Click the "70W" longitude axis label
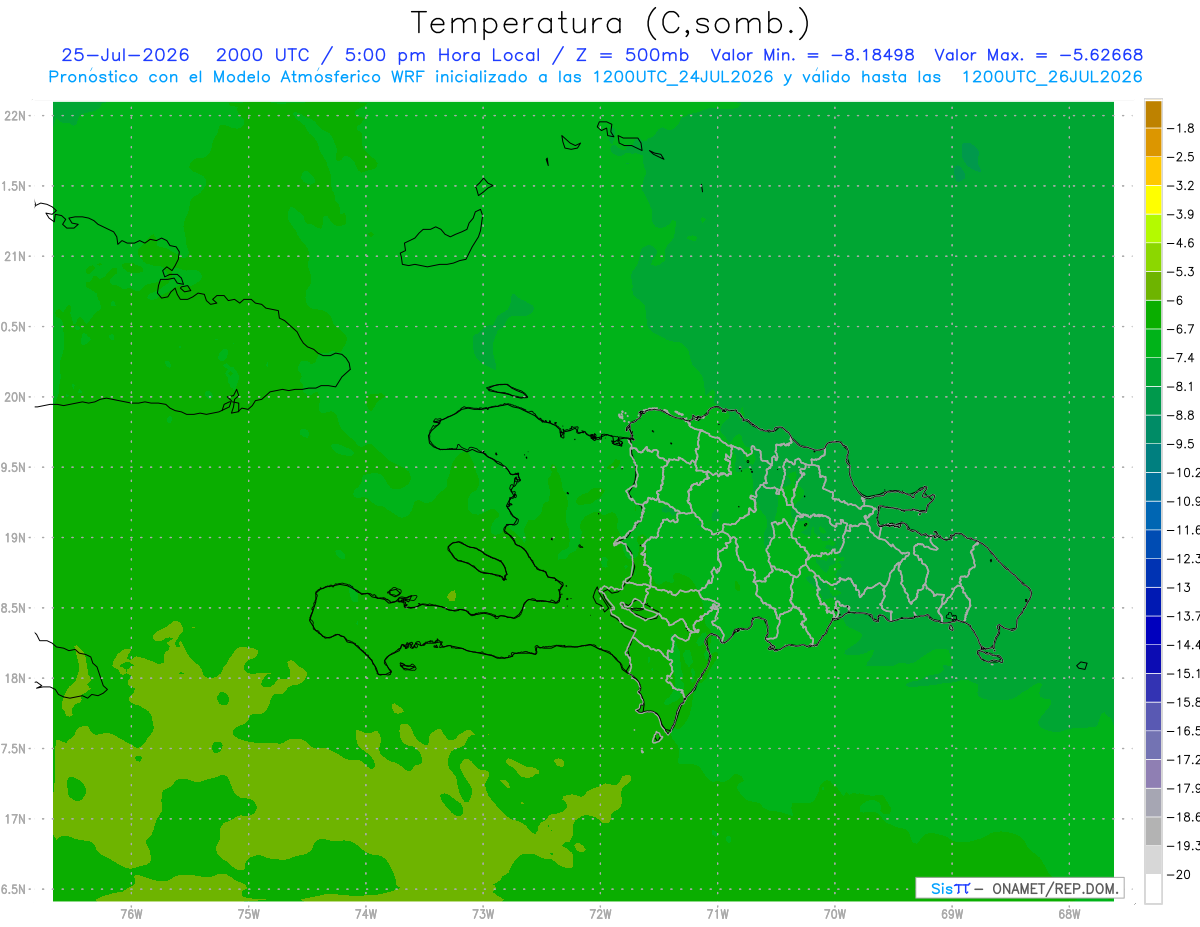1200x927 pixels. point(834,913)
